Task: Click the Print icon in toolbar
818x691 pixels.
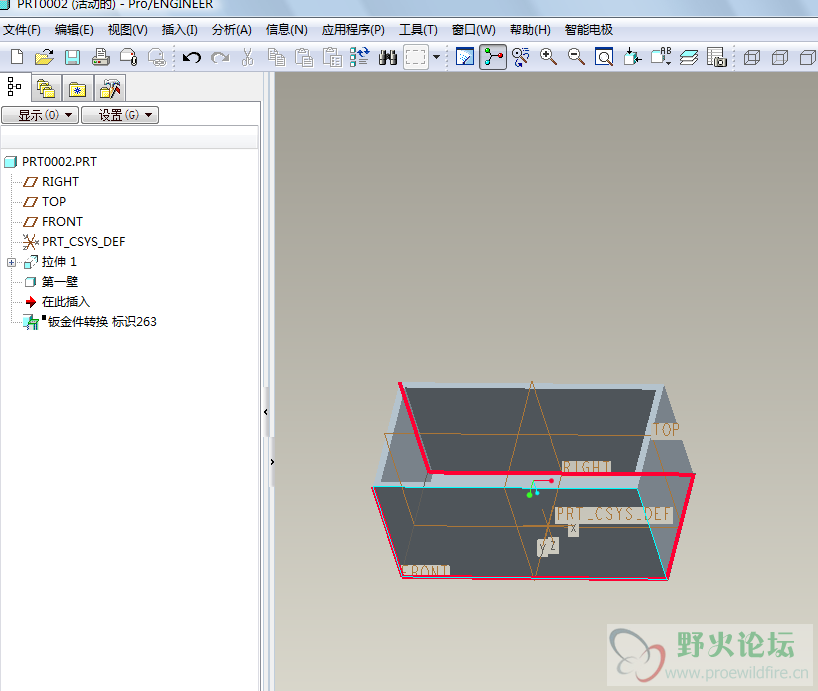Action: (101, 57)
